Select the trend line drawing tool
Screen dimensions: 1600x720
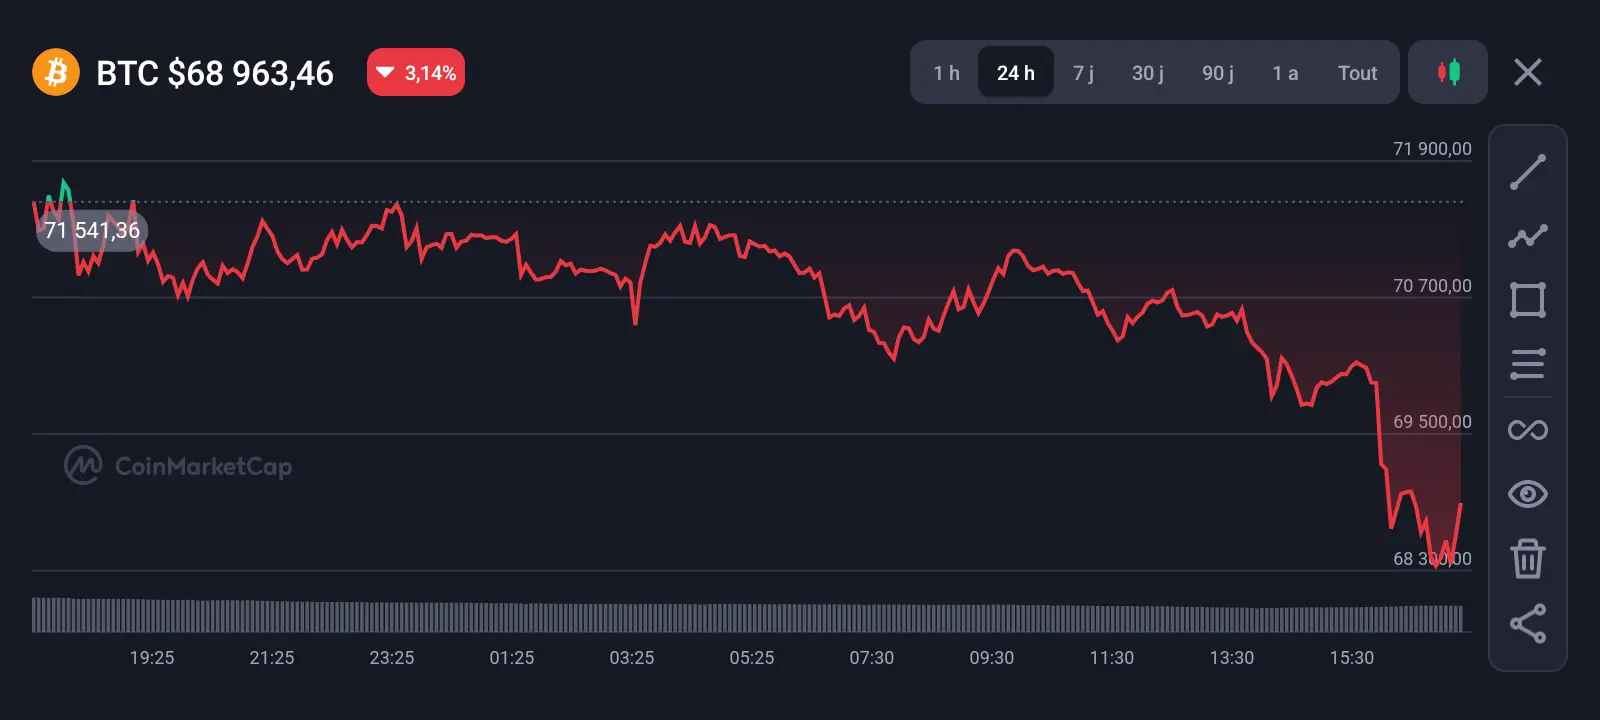click(1528, 172)
